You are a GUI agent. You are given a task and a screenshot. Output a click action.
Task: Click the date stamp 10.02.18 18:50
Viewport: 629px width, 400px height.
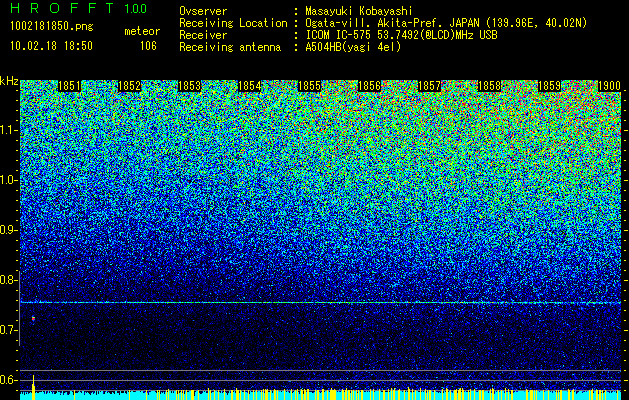coord(52,46)
